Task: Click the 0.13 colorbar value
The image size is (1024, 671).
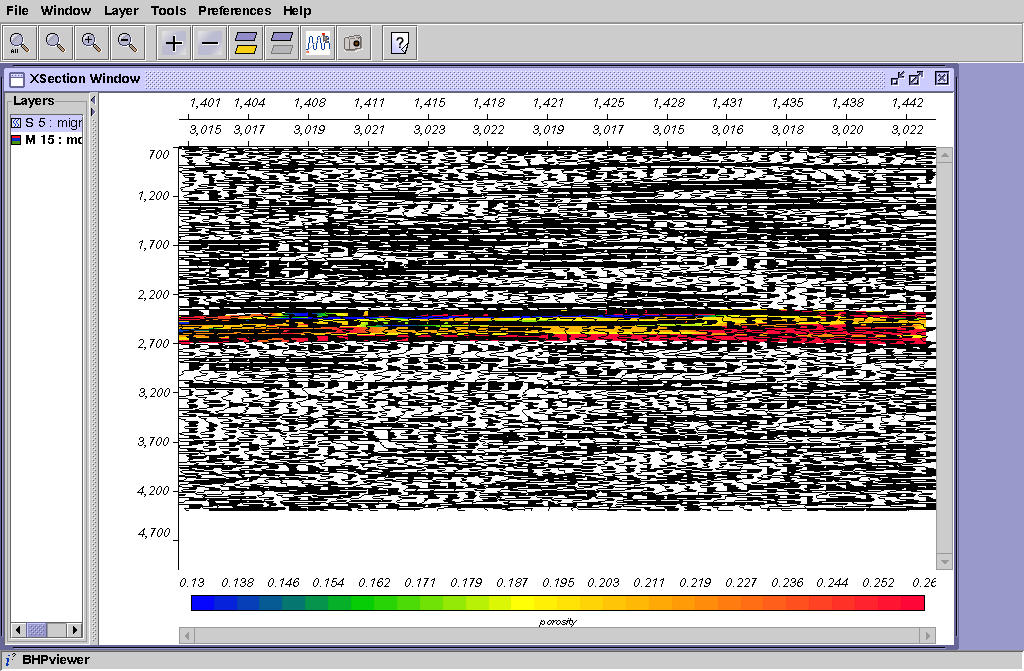Action: (x=192, y=582)
